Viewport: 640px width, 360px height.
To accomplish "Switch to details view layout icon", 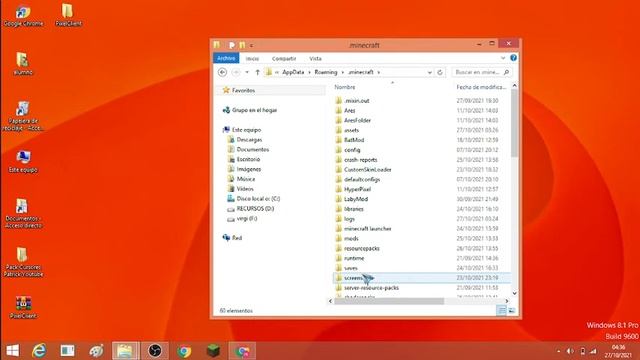I will point(502,311).
